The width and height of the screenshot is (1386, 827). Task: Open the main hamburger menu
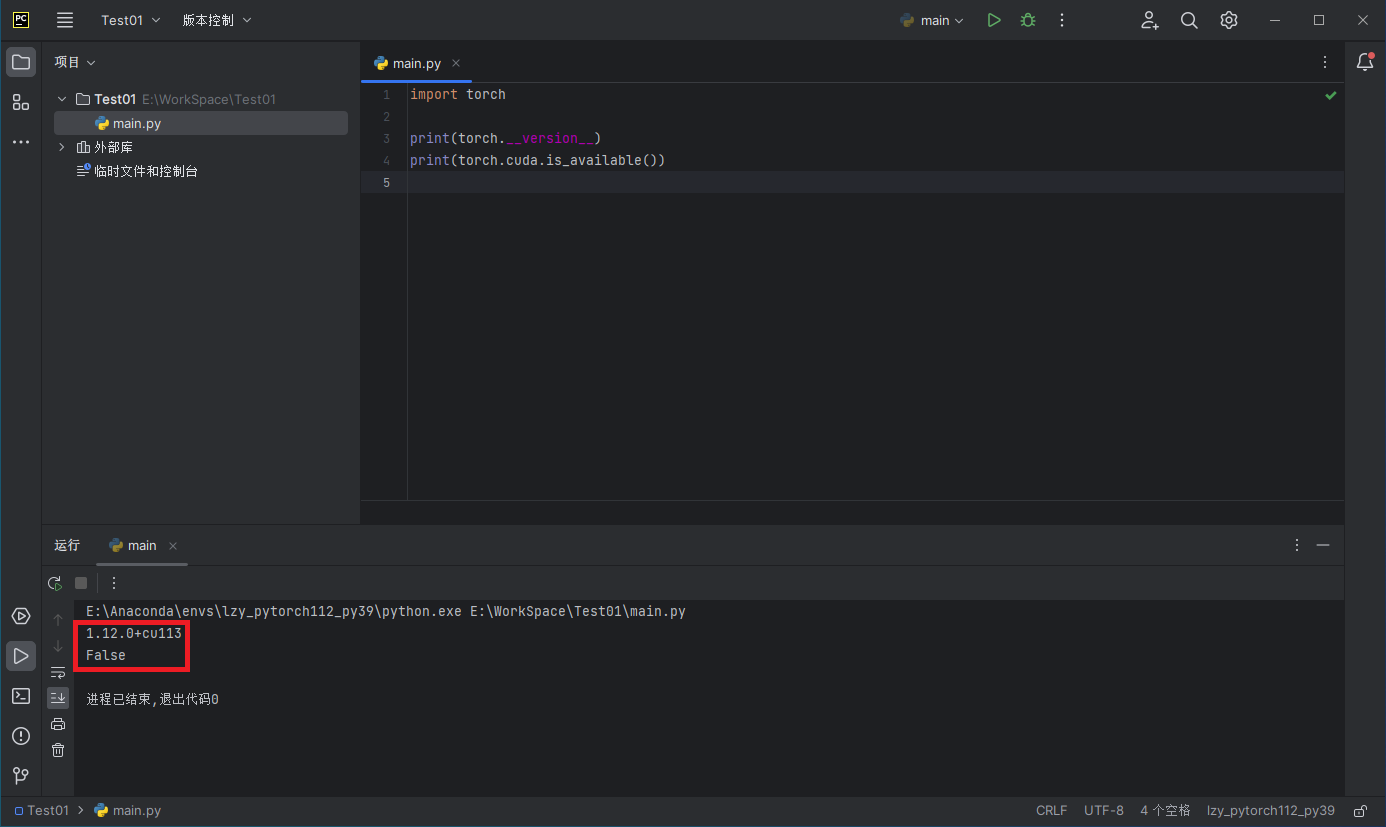(x=65, y=20)
